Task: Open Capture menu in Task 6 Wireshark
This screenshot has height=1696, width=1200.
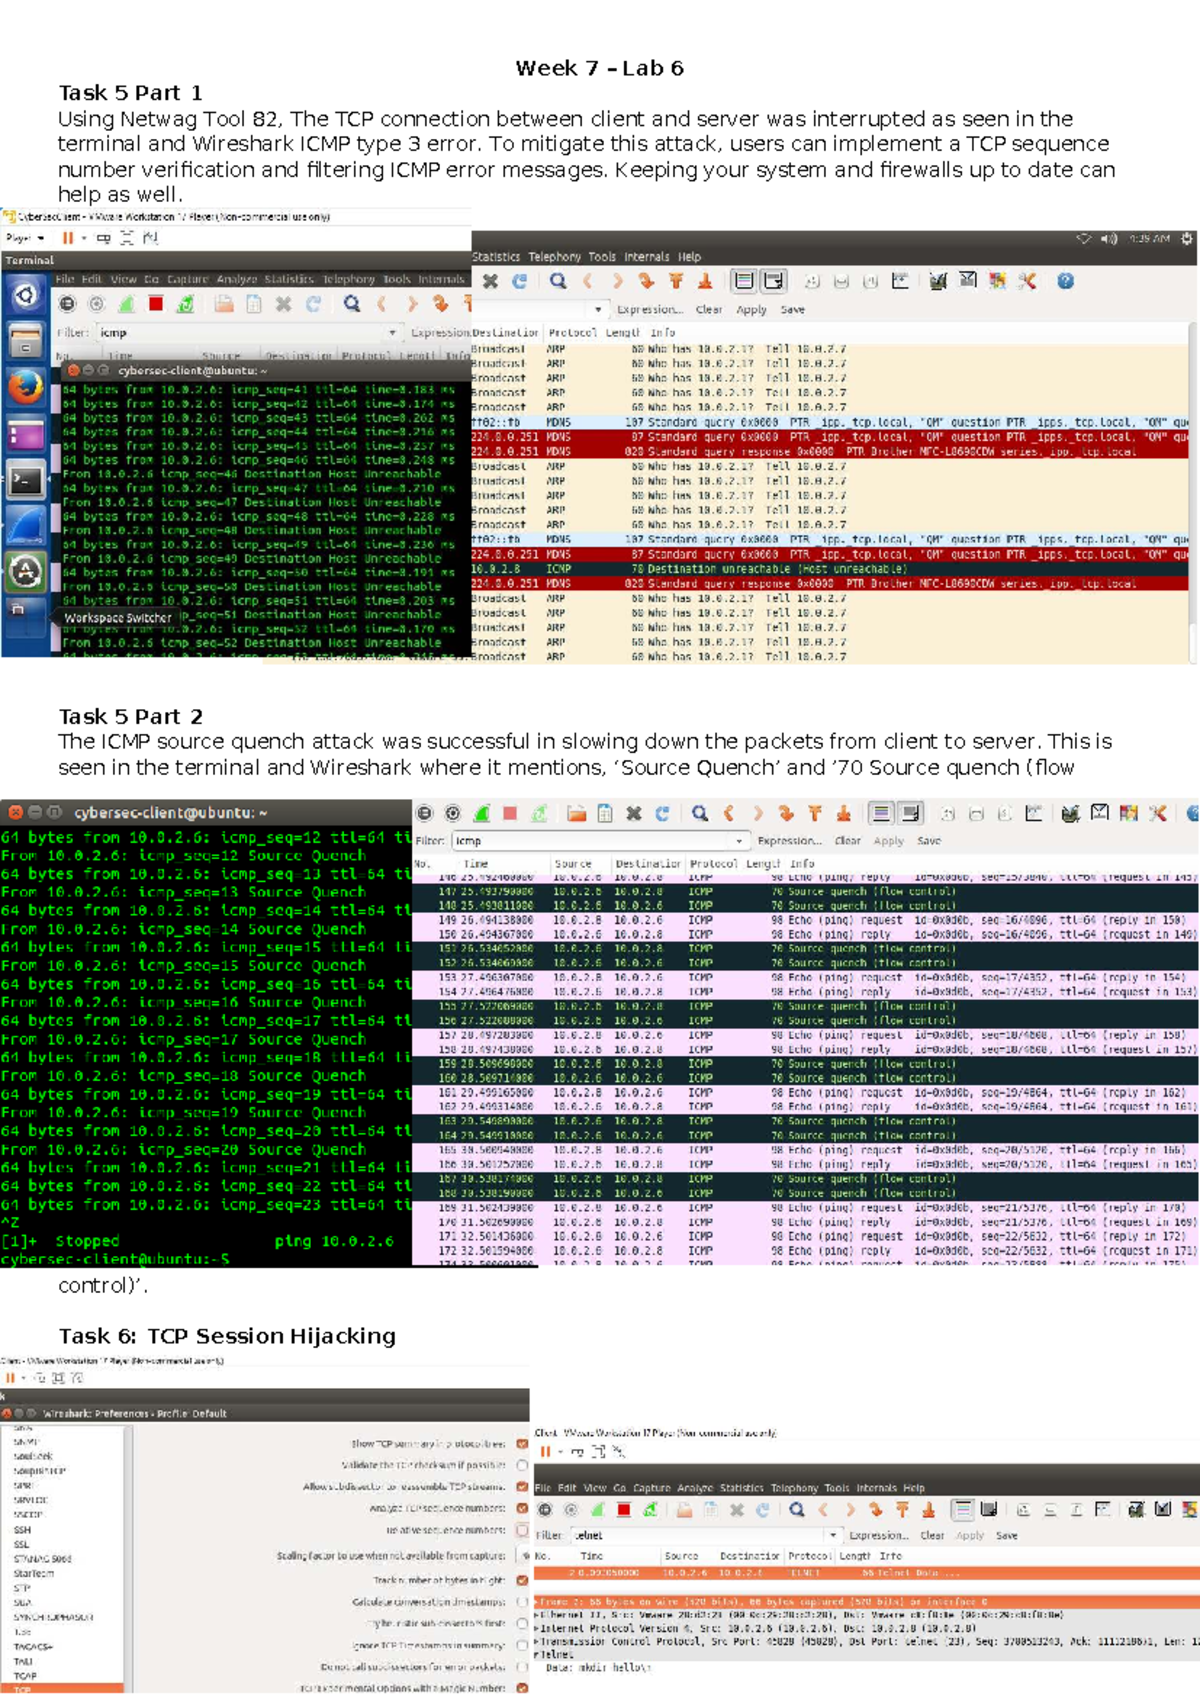Action: 652,1488
